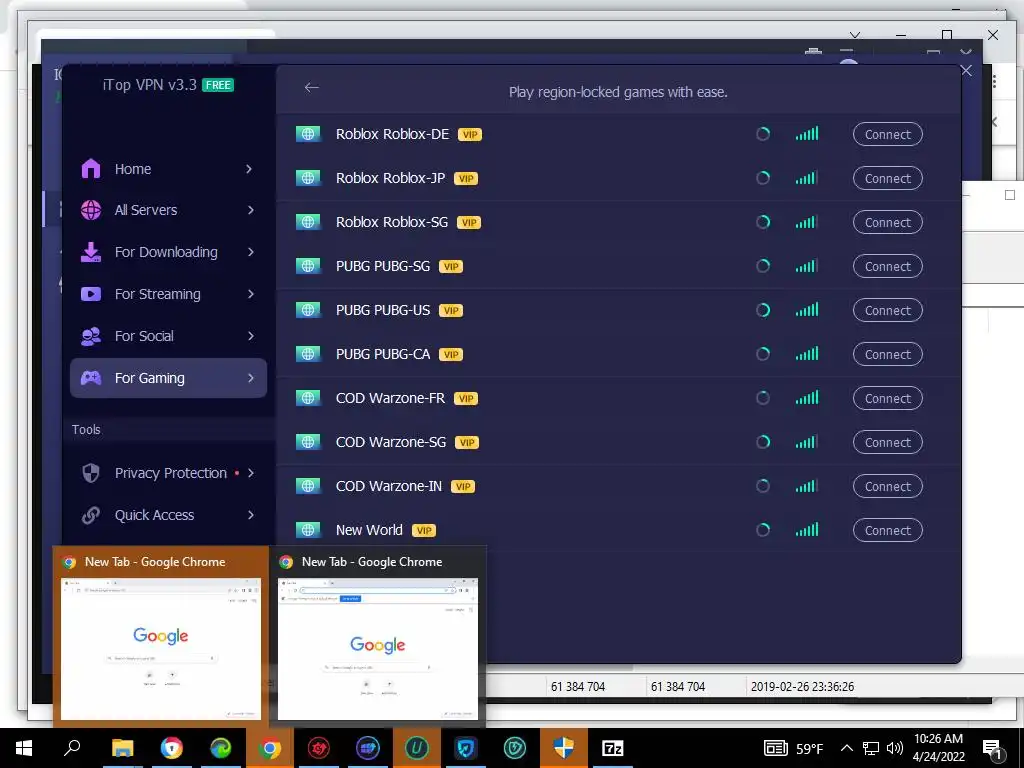Click the taskbar clock showing 10:26 AM

pyautogui.click(x=938, y=748)
